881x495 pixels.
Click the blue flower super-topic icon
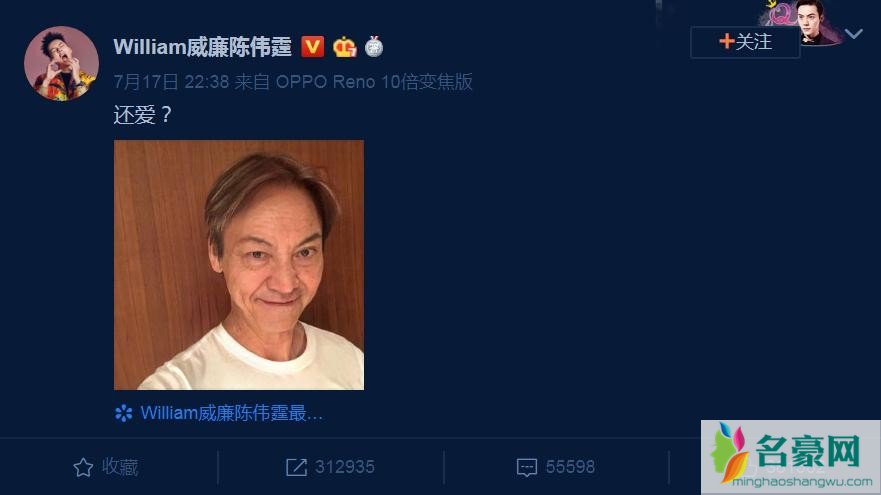click(x=124, y=414)
